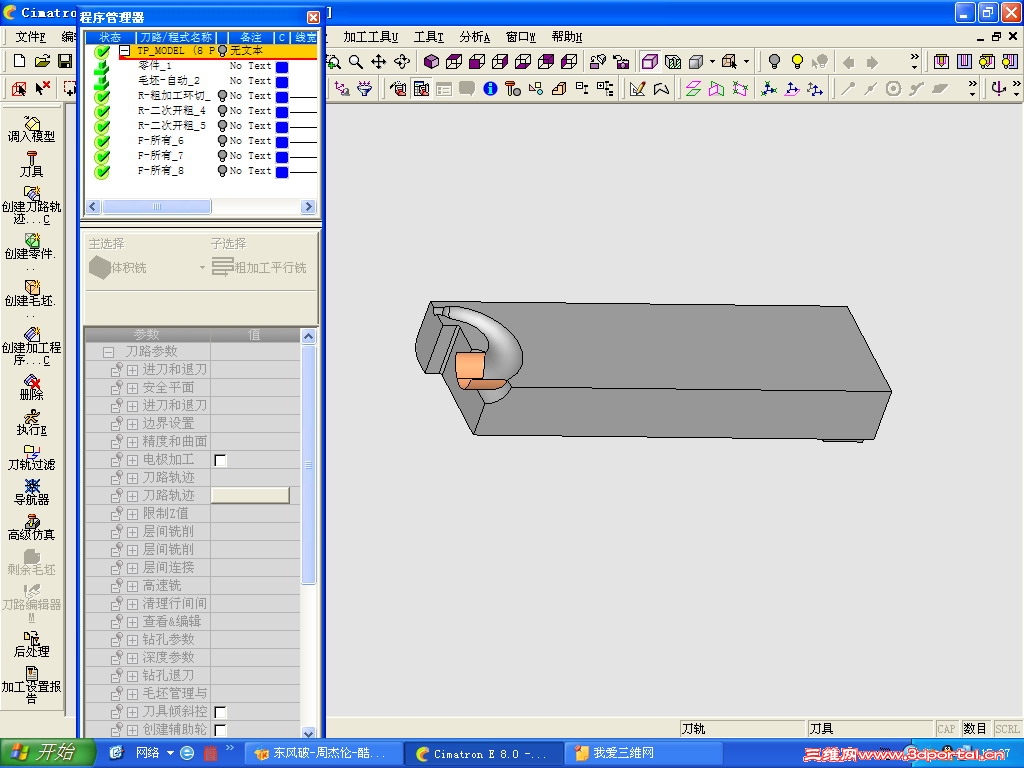1024x768 pixels.
Task: Toggle visibility bulb of TP_MODEL row
Action: (223, 51)
